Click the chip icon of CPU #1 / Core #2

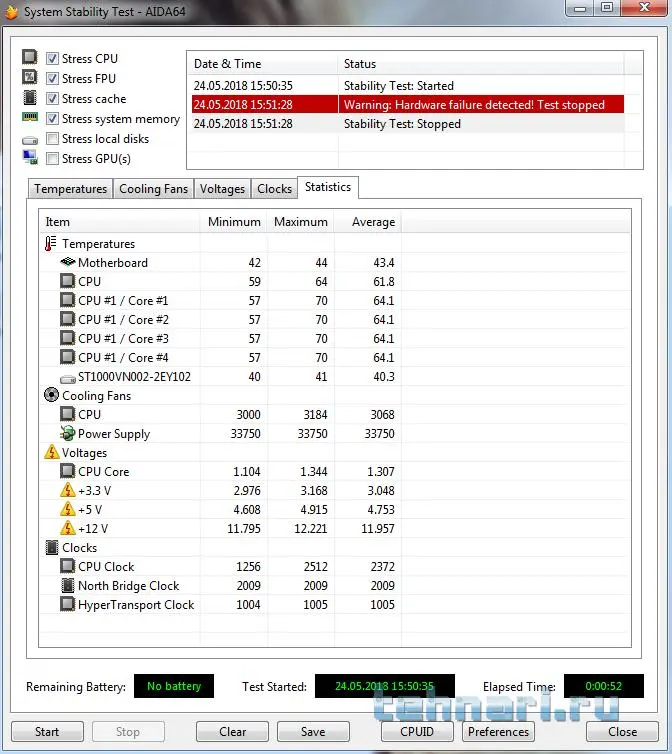pyautogui.click(x=68, y=319)
